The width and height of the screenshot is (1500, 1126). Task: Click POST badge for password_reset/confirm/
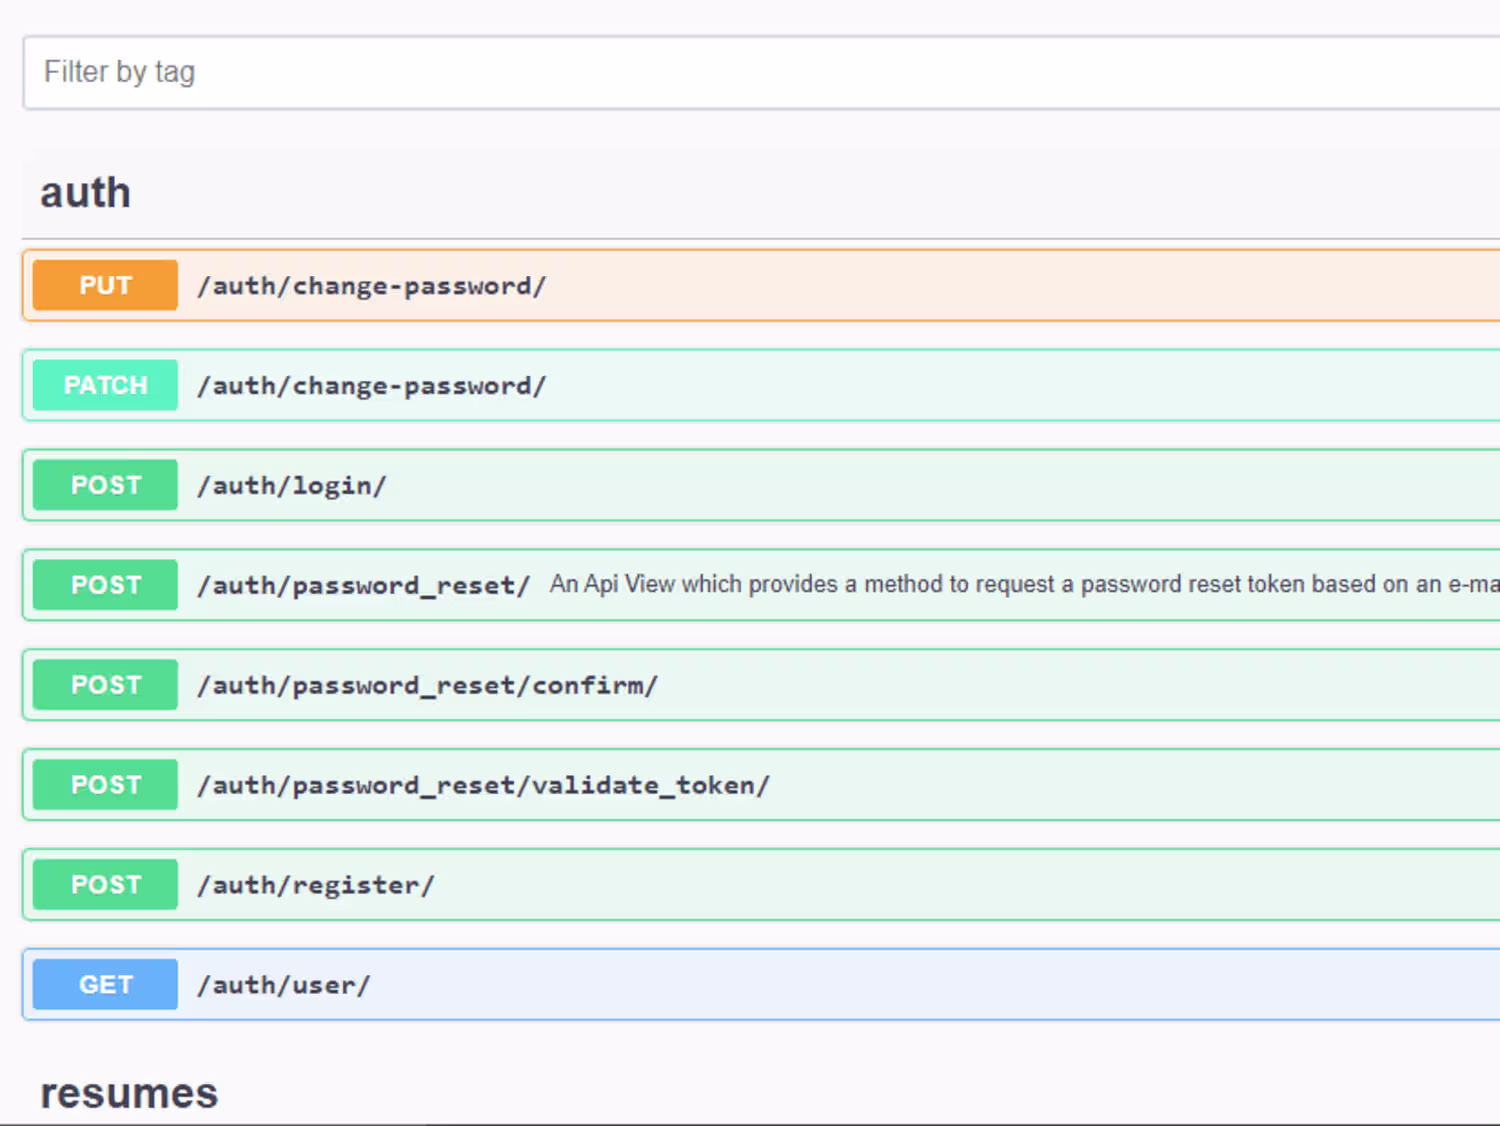(x=105, y=685)
